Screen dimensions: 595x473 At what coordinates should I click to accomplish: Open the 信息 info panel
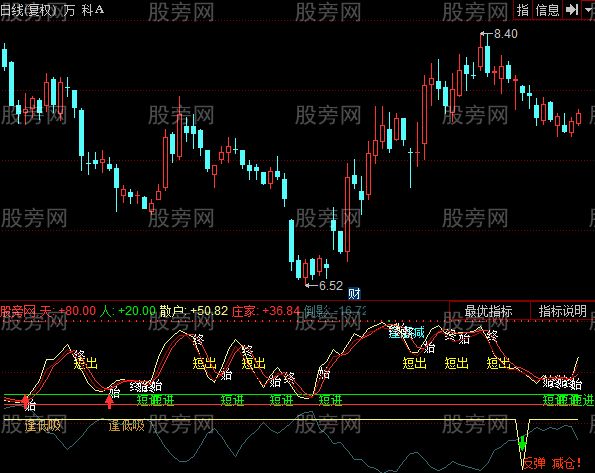pos(547,10)
